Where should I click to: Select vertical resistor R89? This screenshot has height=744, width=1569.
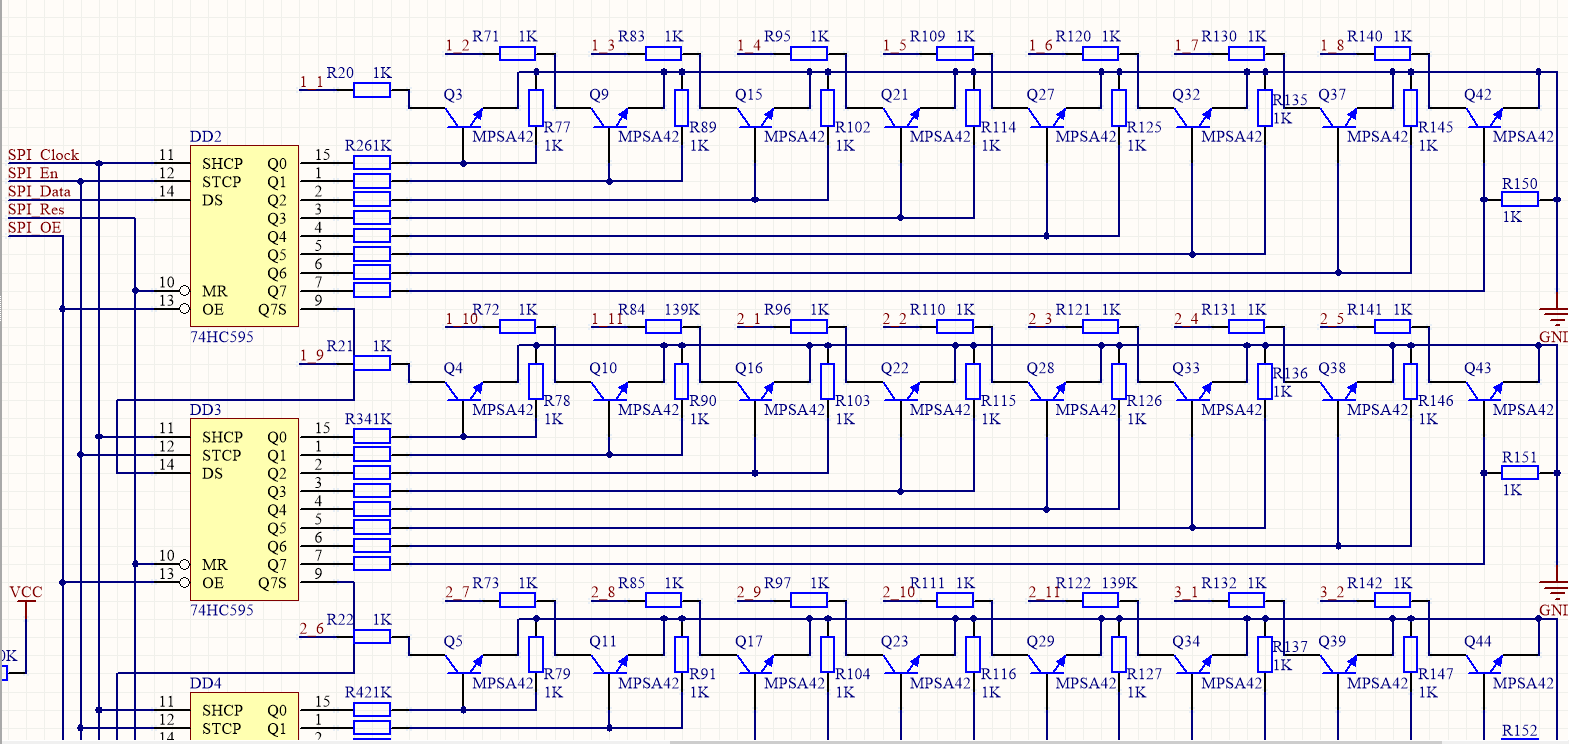pos(682,108)
